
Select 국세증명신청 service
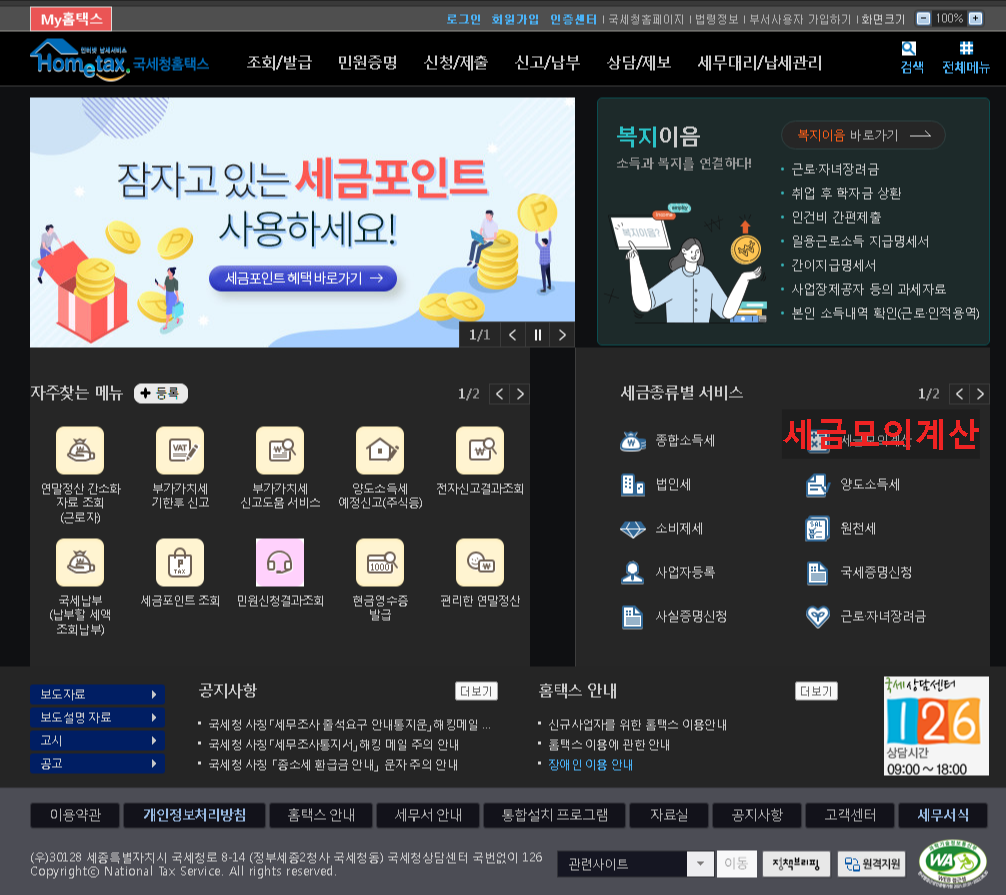point(859,572)
